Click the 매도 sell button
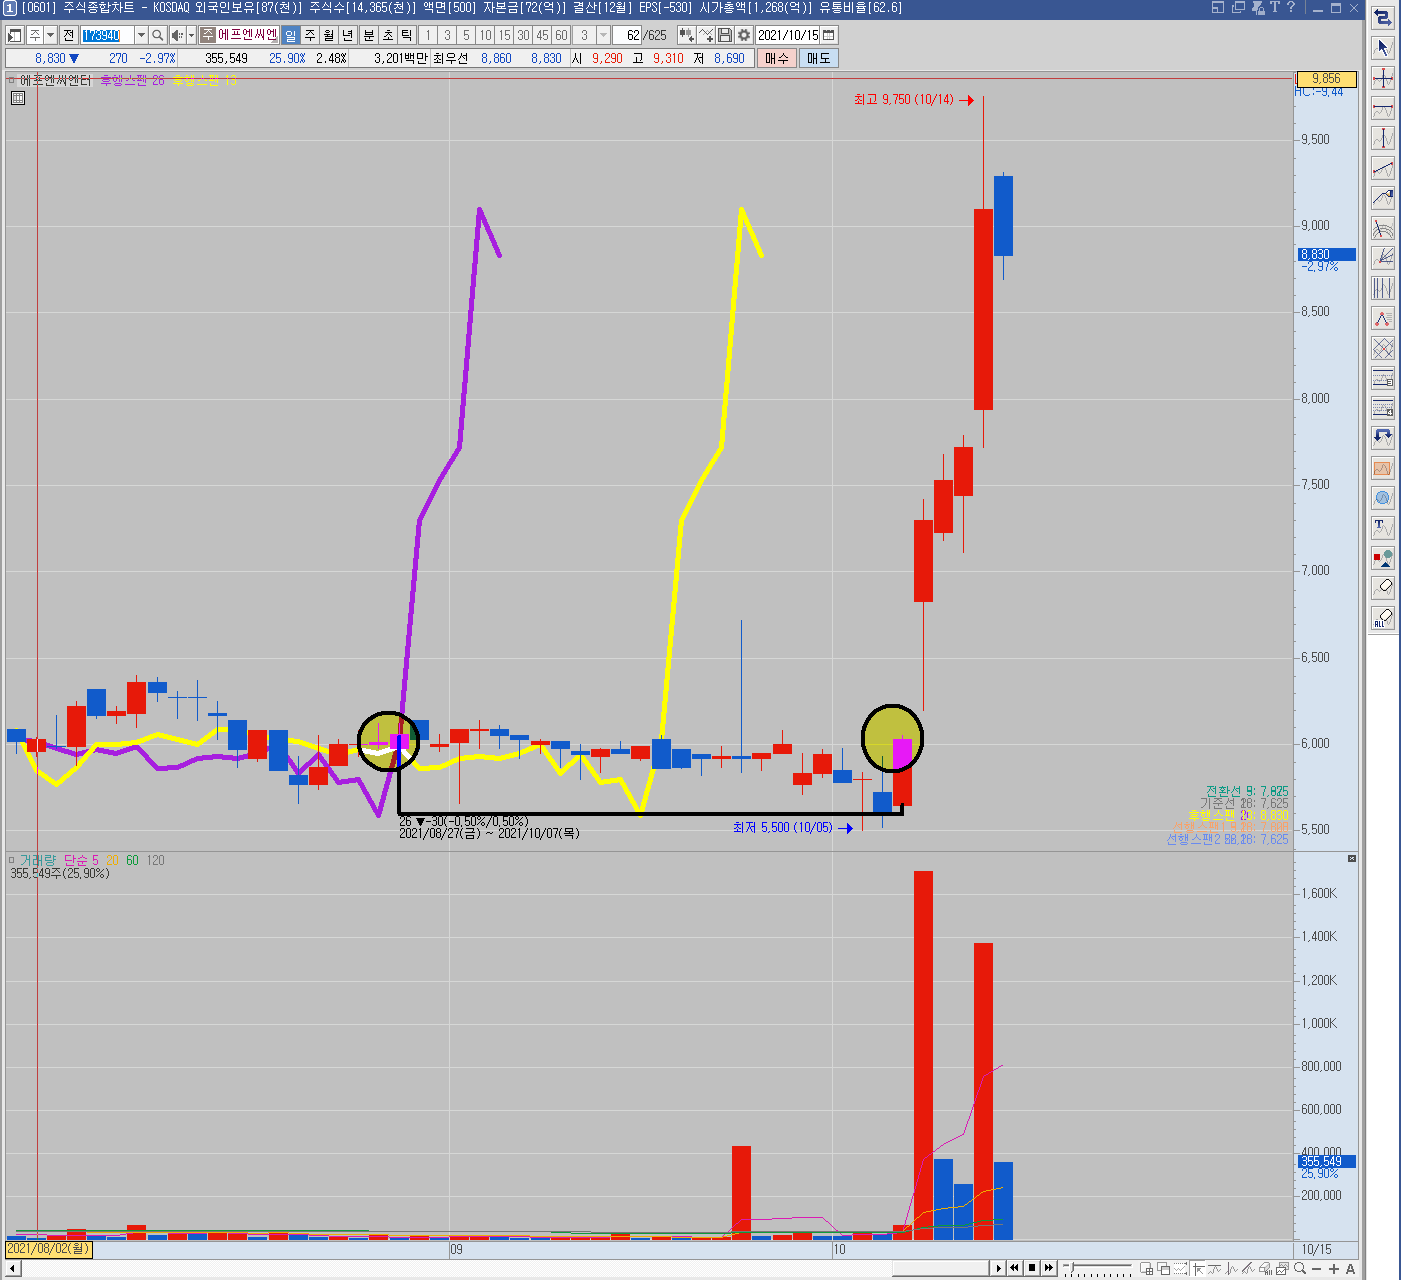Screen dimensions: 1401x1280 pyautogui.click(x=819, y=58)
